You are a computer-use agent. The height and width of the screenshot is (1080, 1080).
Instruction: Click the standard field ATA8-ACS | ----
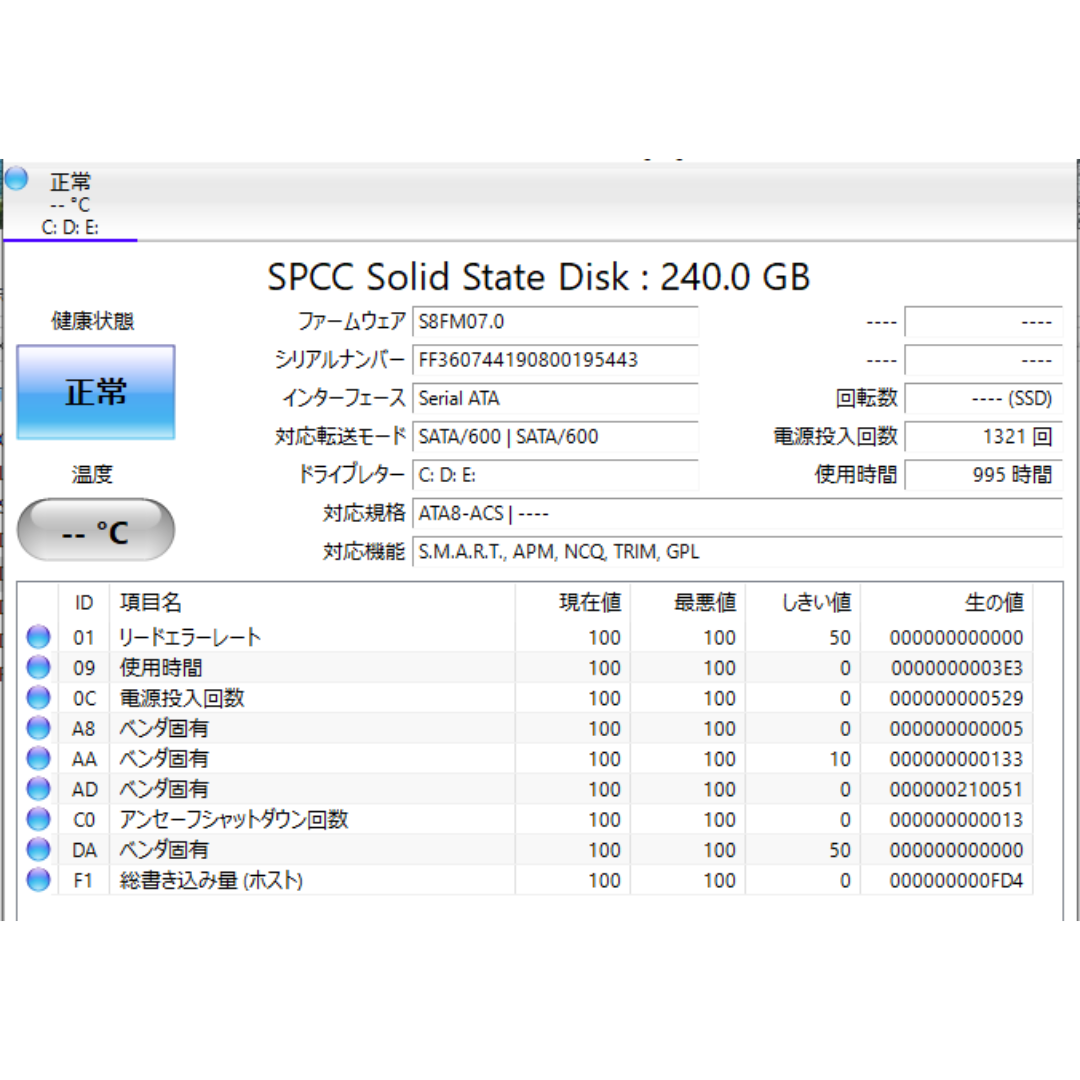(x=737, y=514)
